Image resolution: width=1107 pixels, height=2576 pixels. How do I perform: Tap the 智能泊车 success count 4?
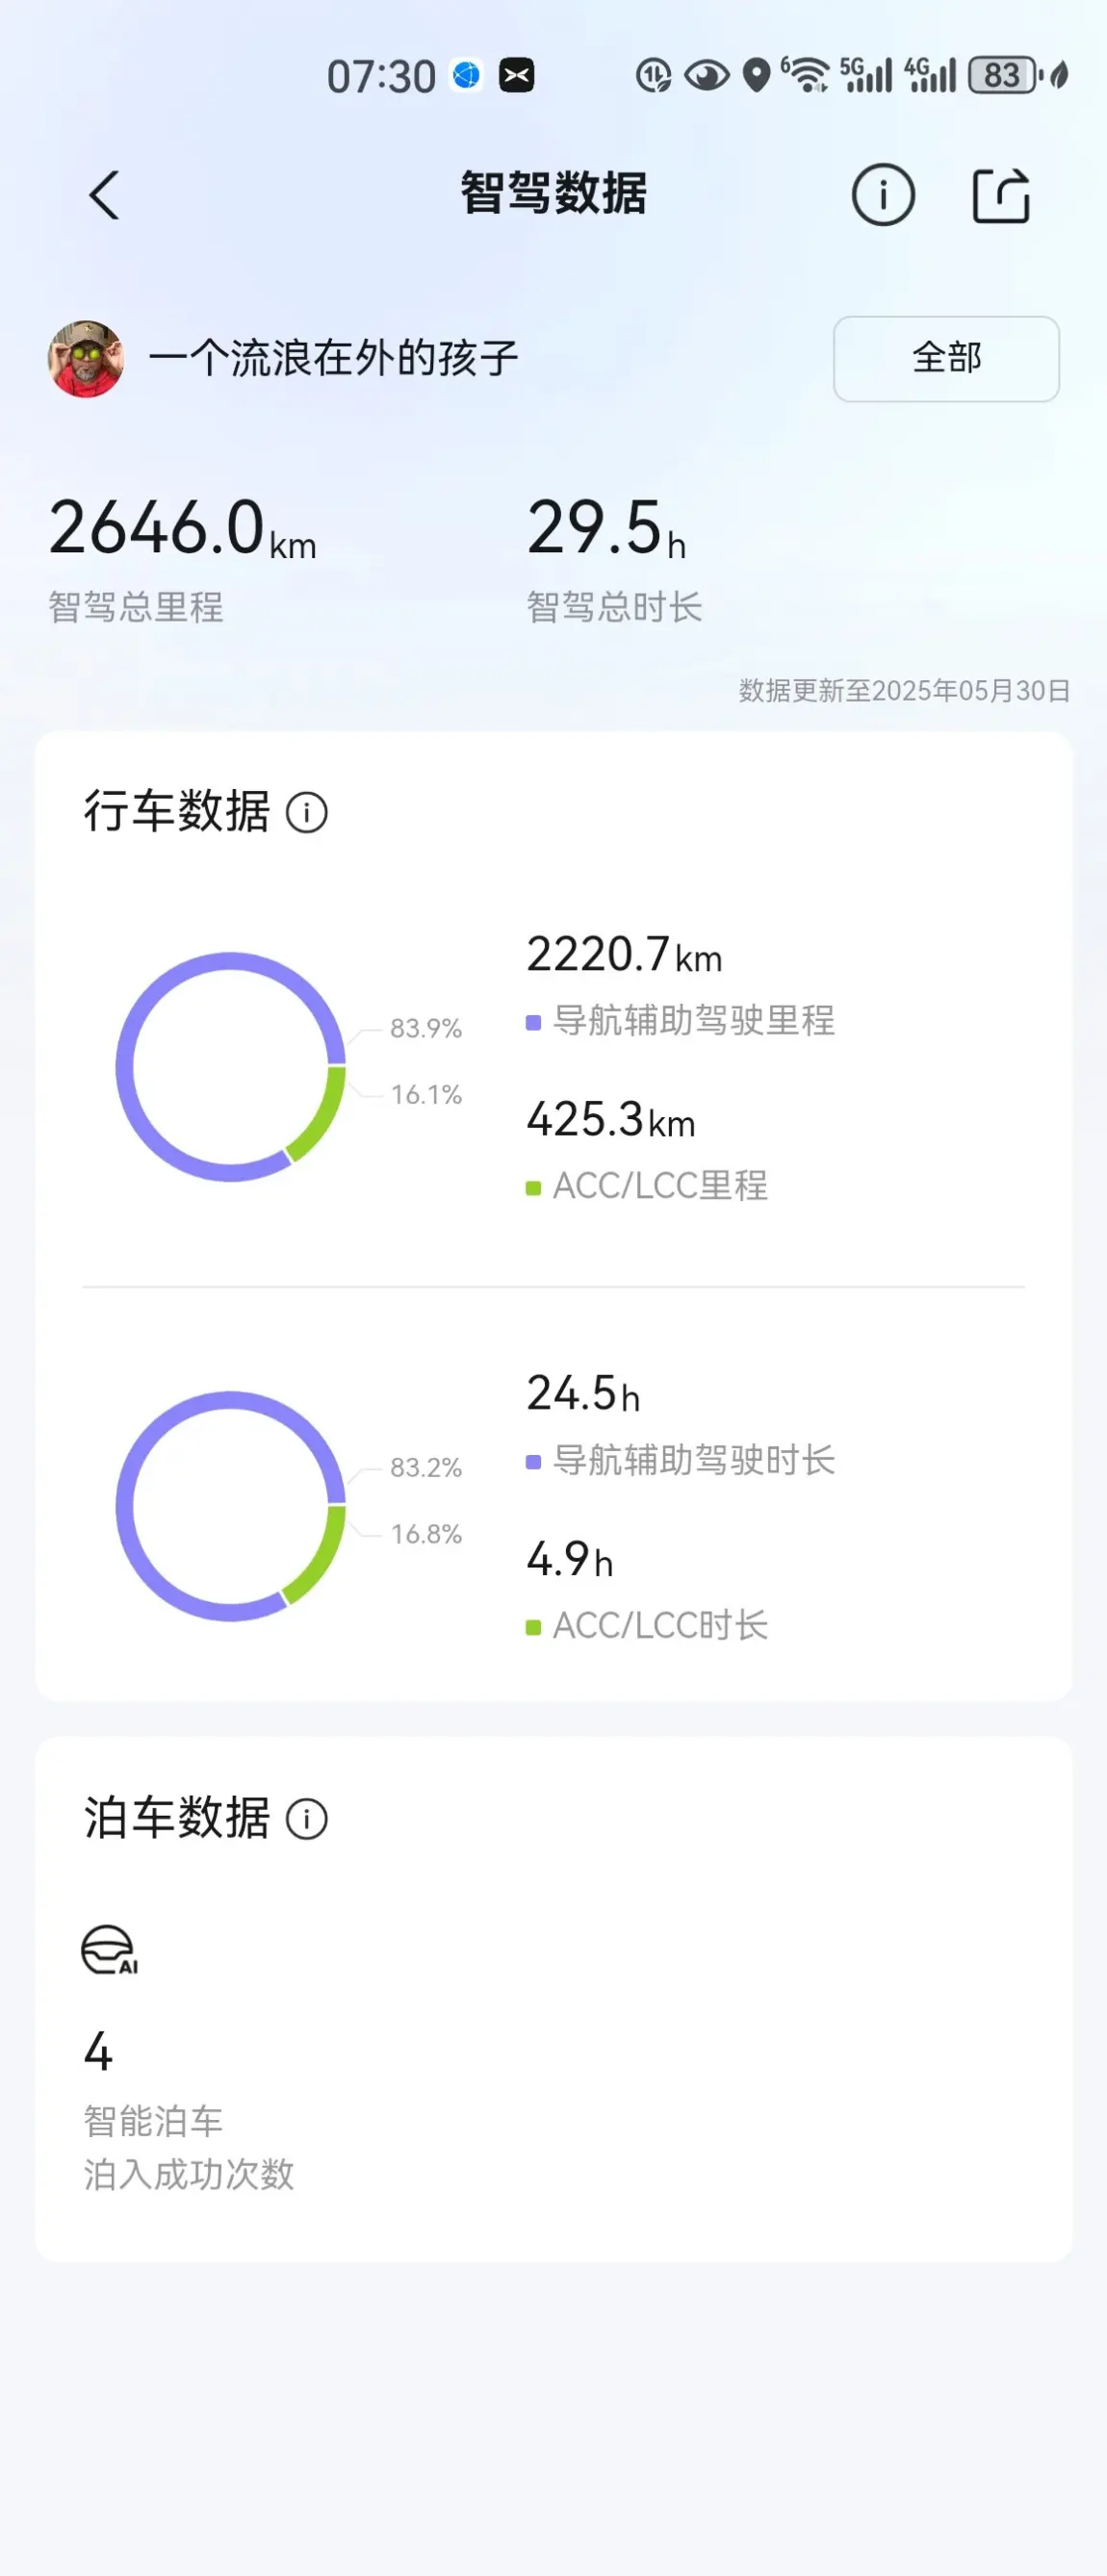tap(98, 2052)
